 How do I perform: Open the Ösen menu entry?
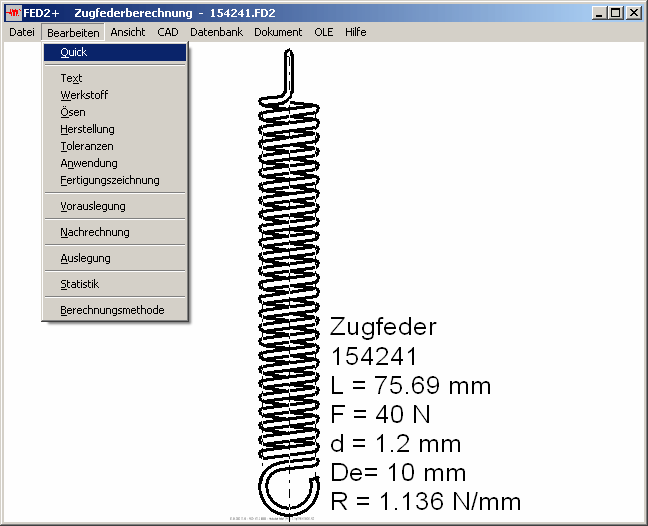[72, 112]
